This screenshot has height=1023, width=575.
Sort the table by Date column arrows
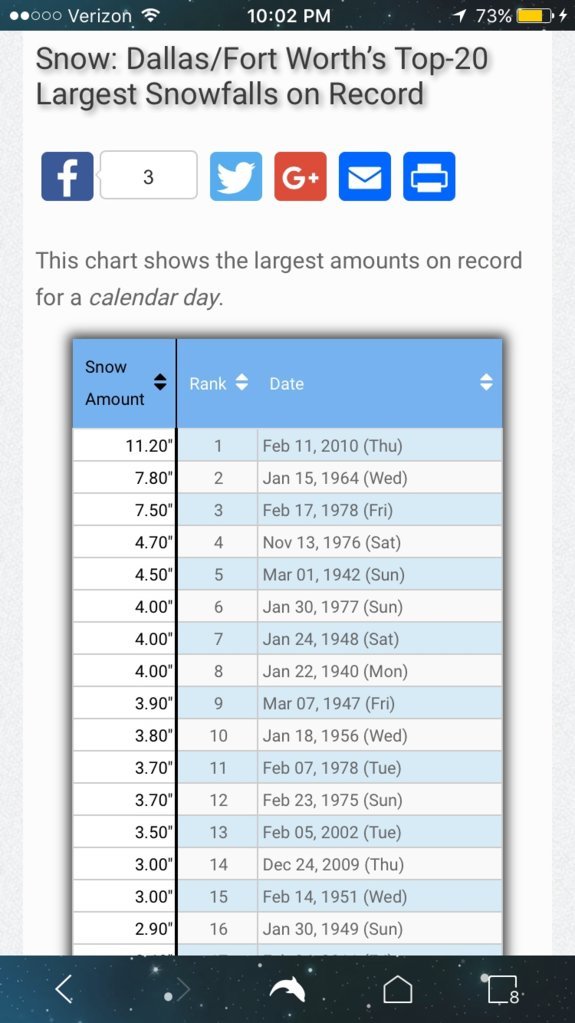click(x=486, y=382)
